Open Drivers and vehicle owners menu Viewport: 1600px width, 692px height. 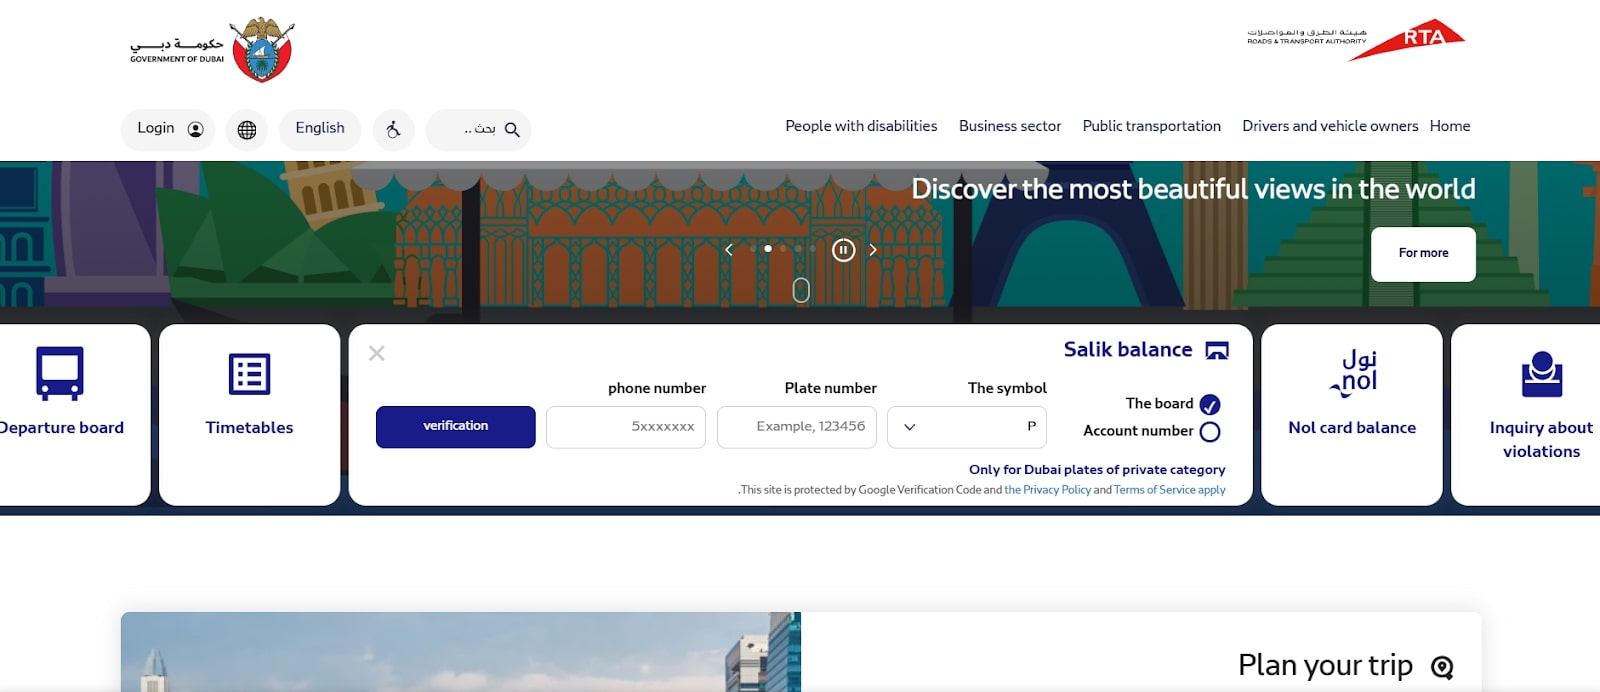coord(1330,126)
